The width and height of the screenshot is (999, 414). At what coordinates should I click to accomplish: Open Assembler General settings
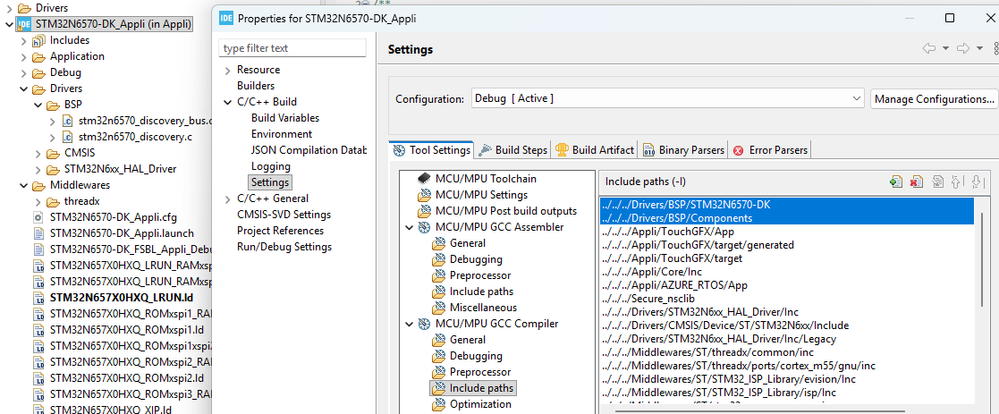[x=459, y=243]
